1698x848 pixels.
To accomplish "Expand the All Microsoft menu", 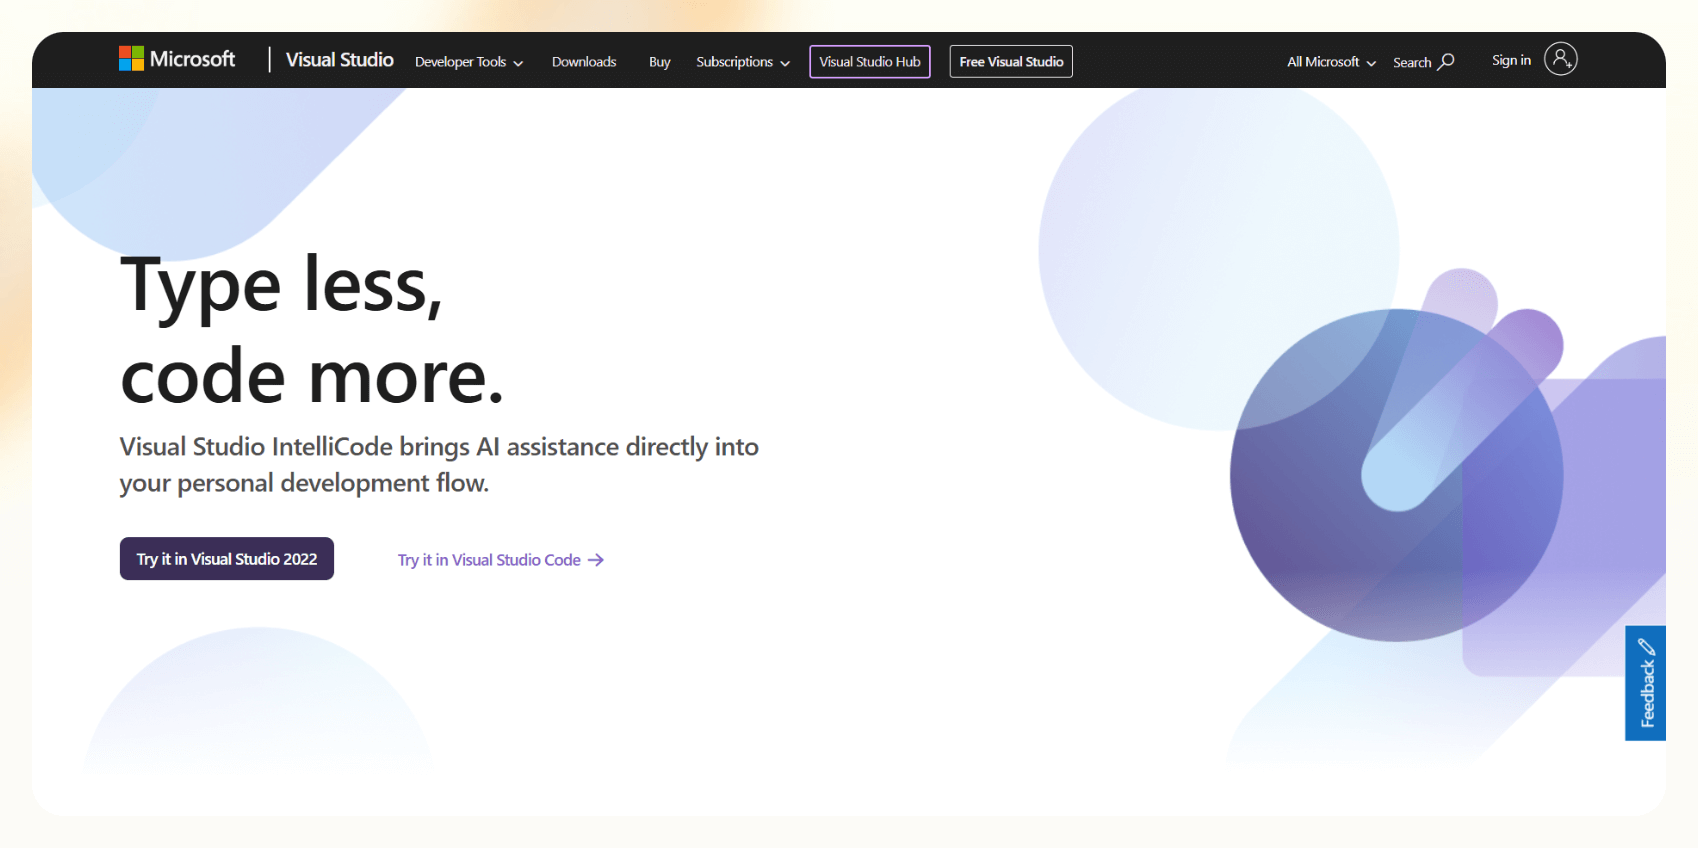I will 1331,62.
